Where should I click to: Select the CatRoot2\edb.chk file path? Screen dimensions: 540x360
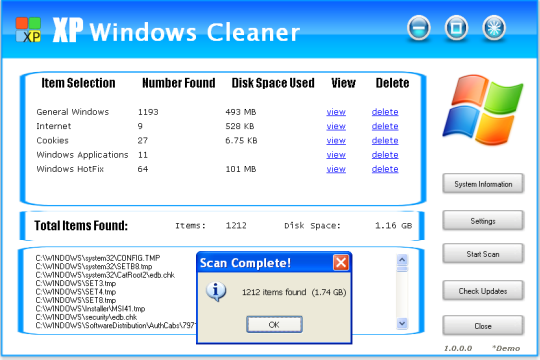pos(105,275)
